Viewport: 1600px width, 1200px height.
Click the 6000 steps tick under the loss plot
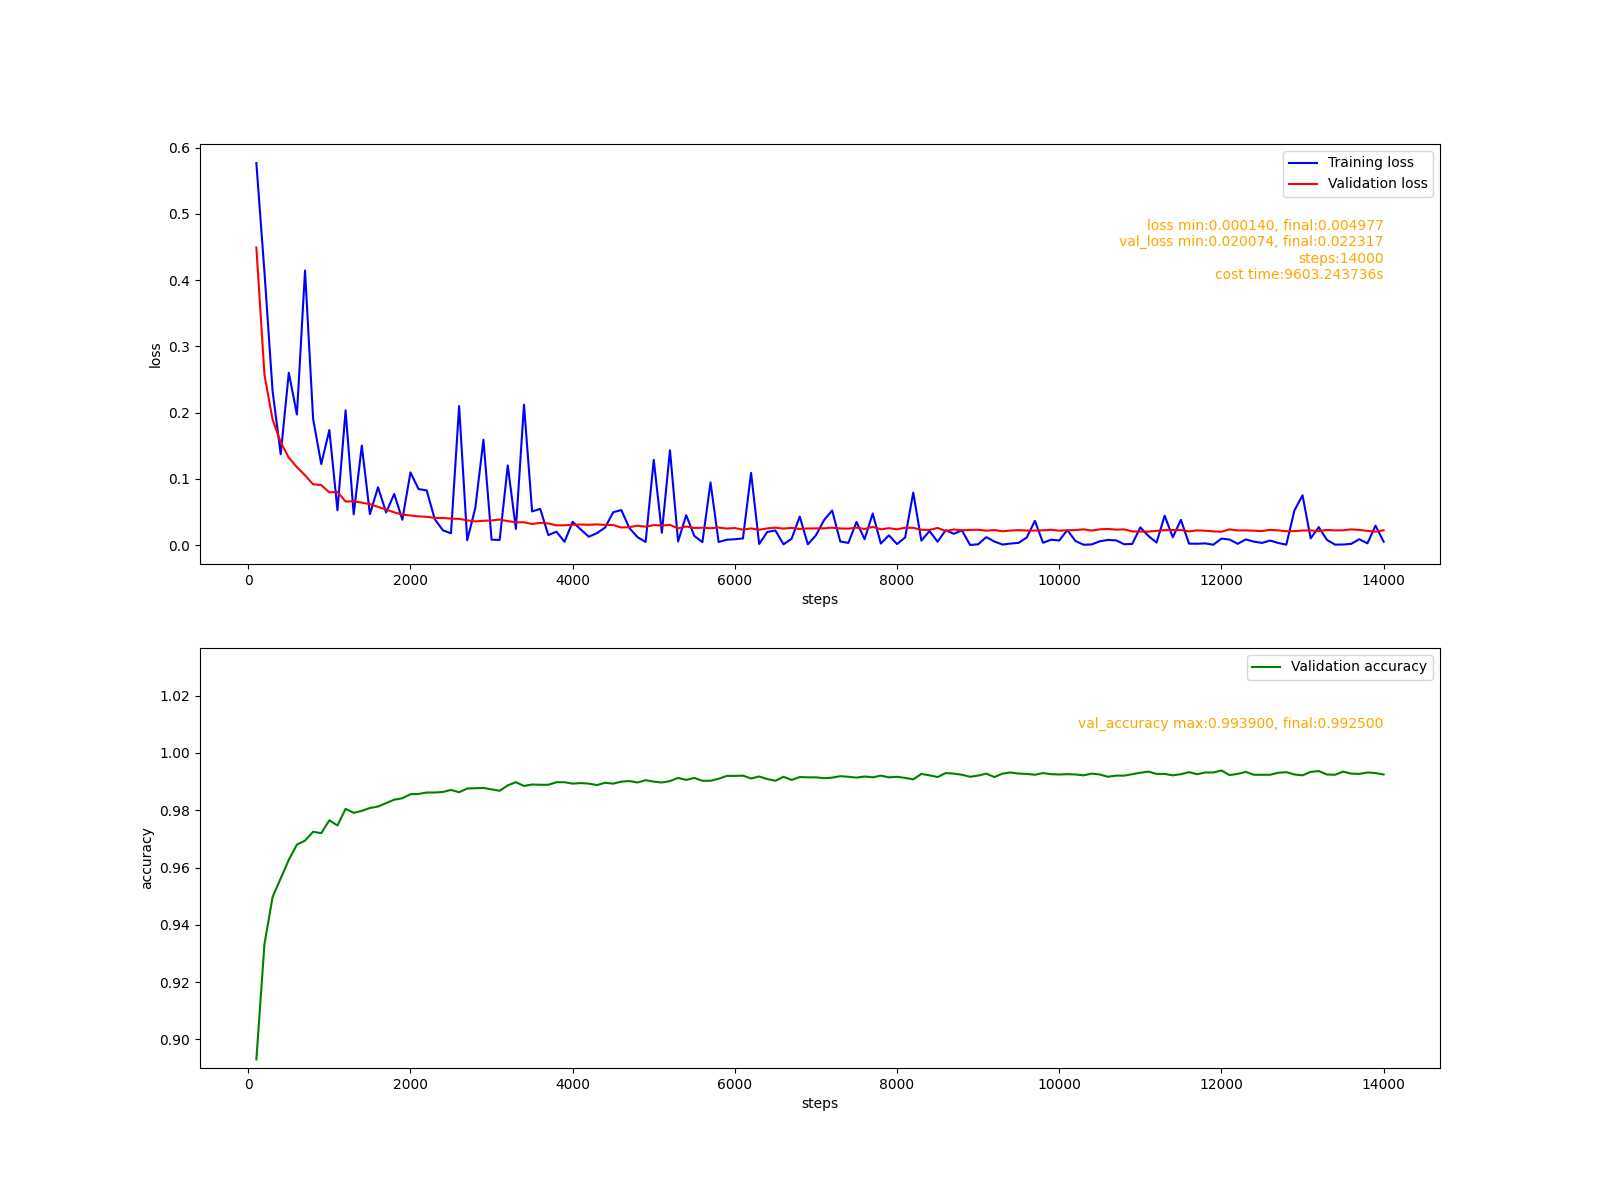pos(734,580)
